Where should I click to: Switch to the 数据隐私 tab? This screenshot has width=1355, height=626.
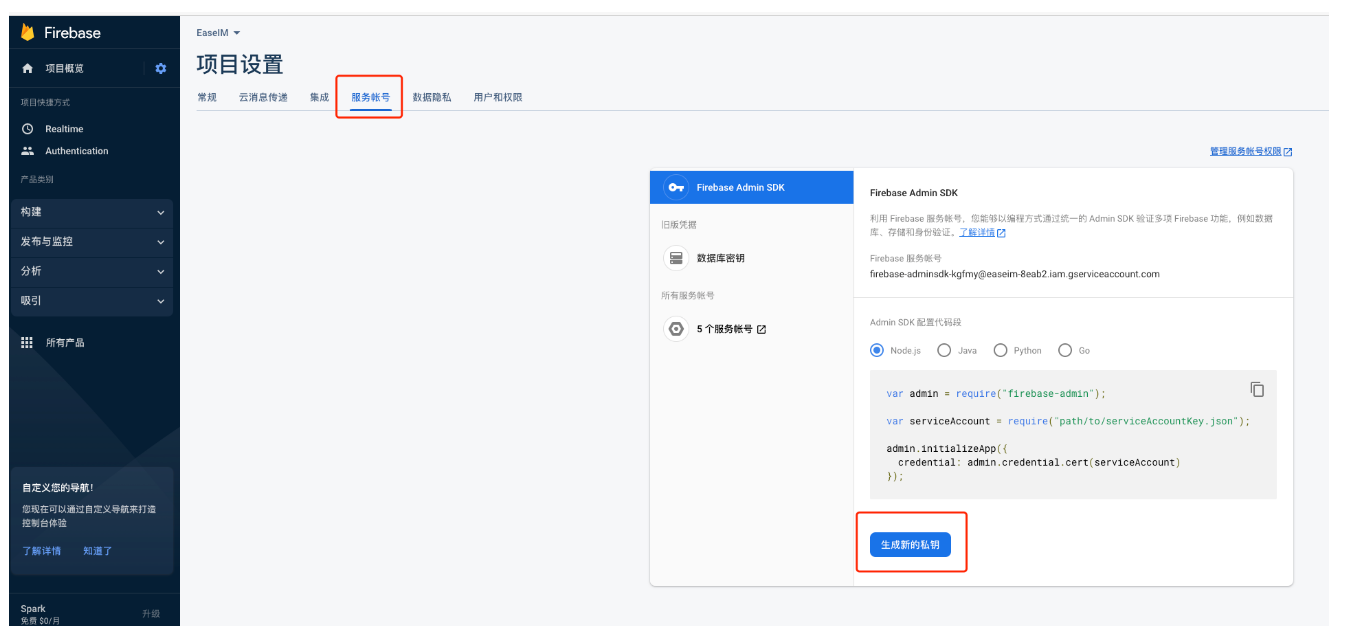pyautogui.click(x=432, y=97)
